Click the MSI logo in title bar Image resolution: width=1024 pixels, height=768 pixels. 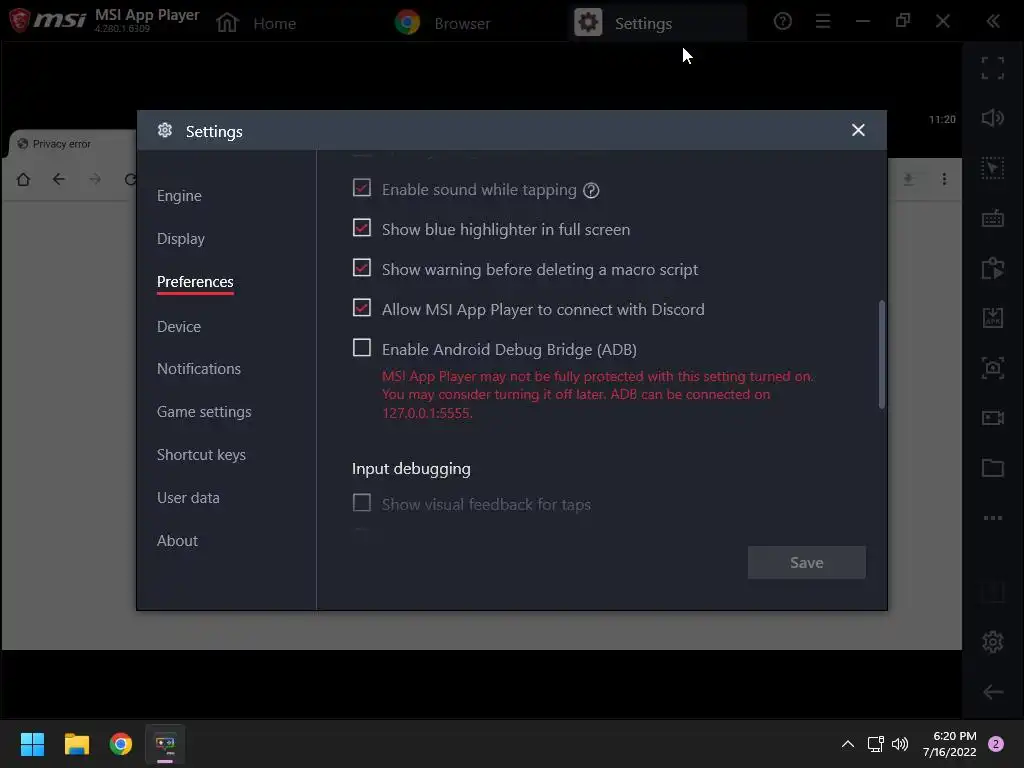click(x=47, y=20)
